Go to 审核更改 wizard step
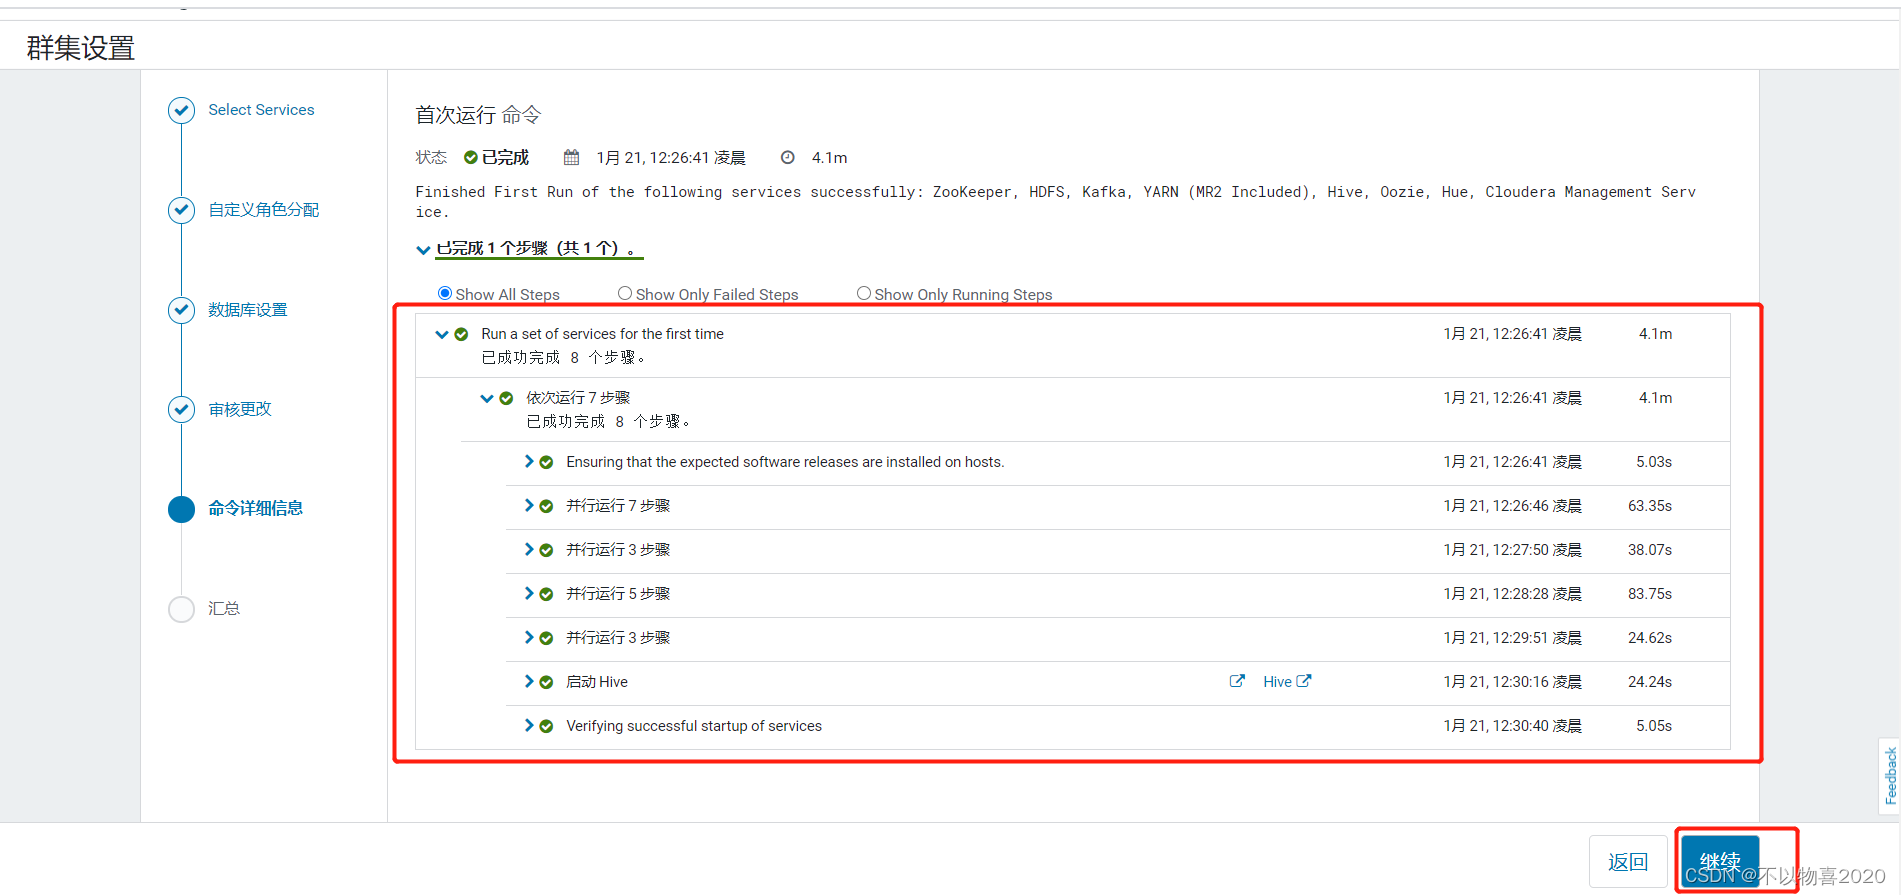Screen dimensions: 1901x895 (240, 409)
